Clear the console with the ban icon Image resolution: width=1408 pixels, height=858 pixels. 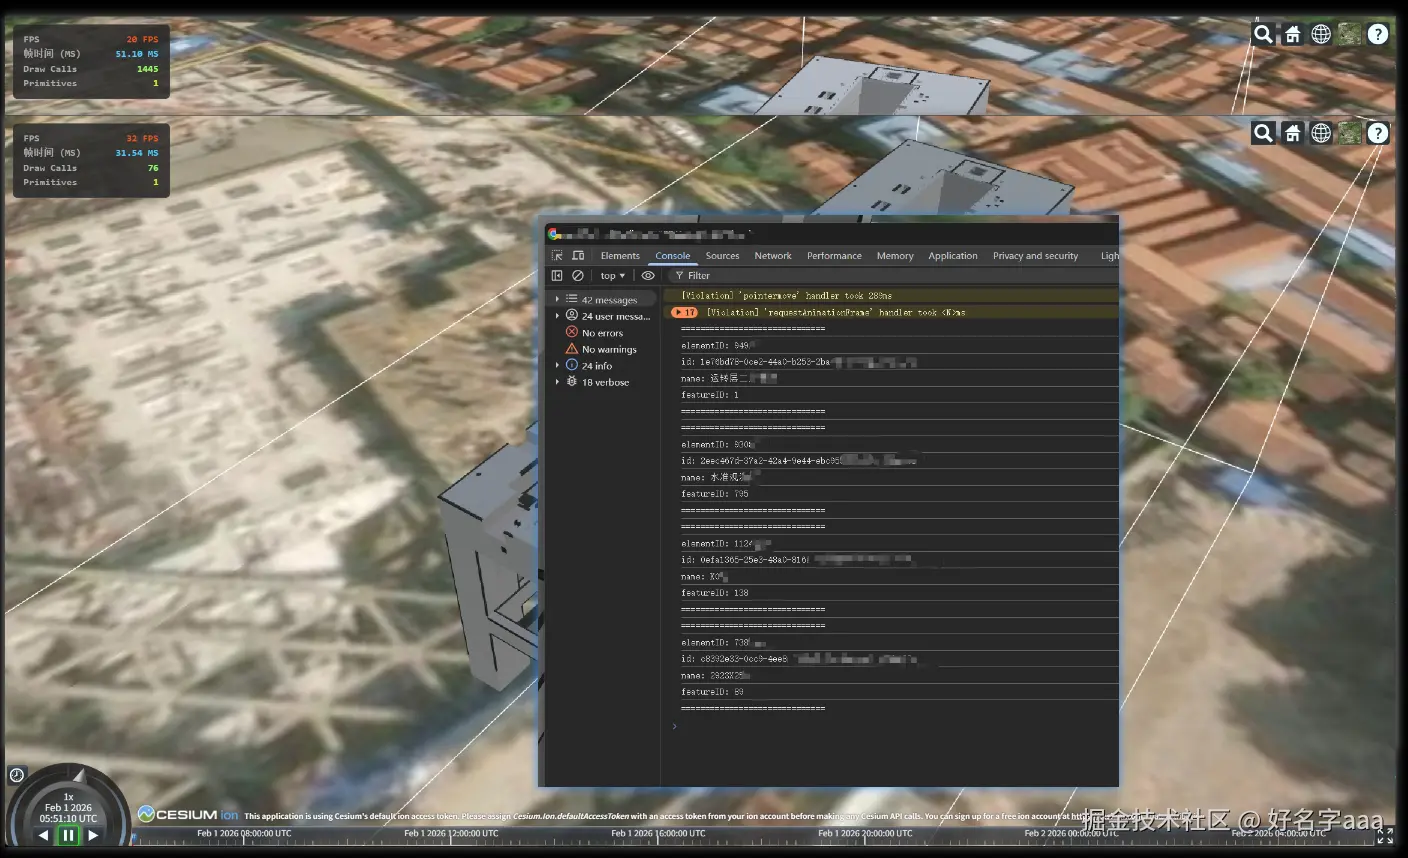click(x=578, y=276)
